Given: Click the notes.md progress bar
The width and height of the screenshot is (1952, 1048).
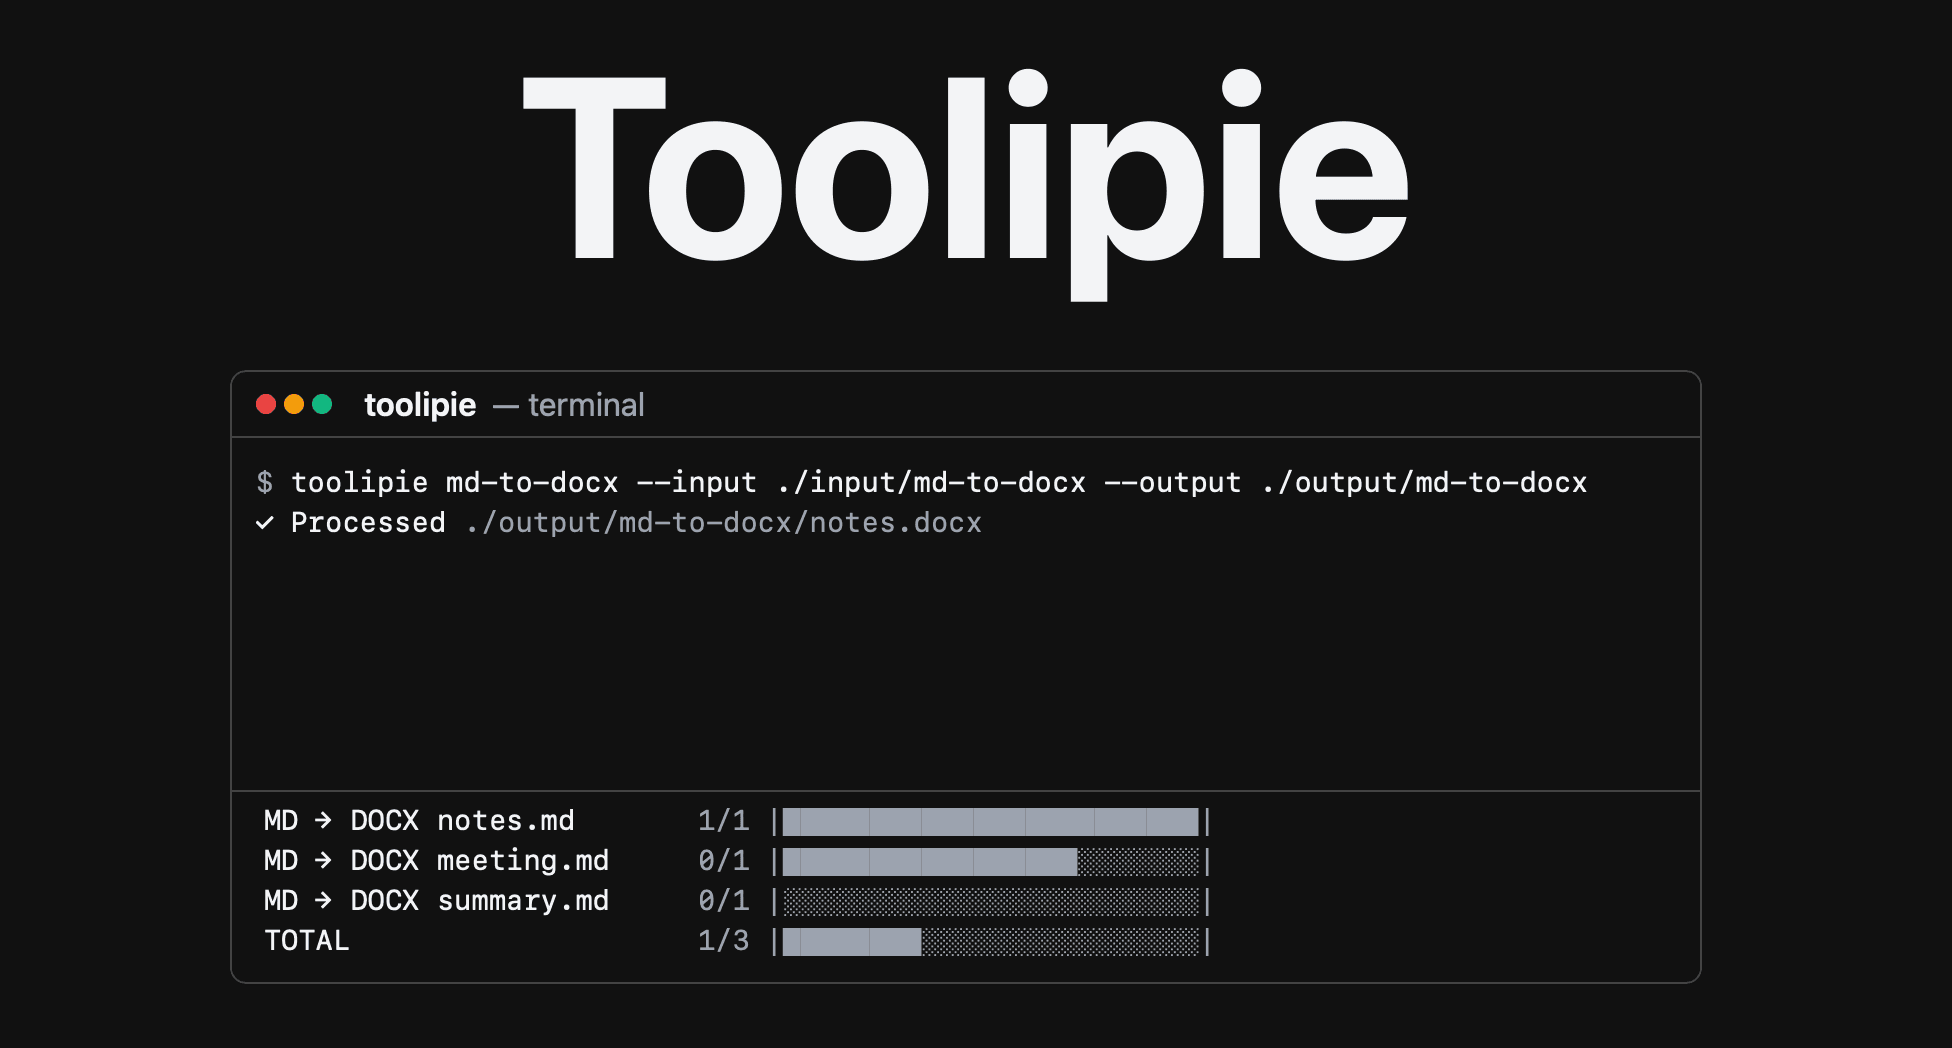Looking at the screenshot, I should tap(992, 821).
